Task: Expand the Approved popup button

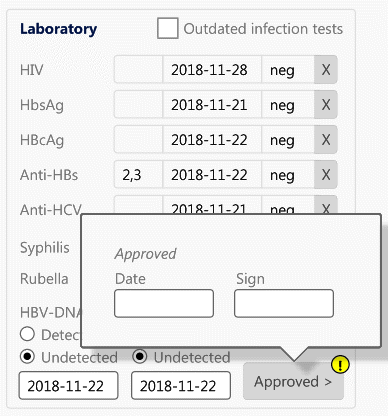Action: pos(293,381)
